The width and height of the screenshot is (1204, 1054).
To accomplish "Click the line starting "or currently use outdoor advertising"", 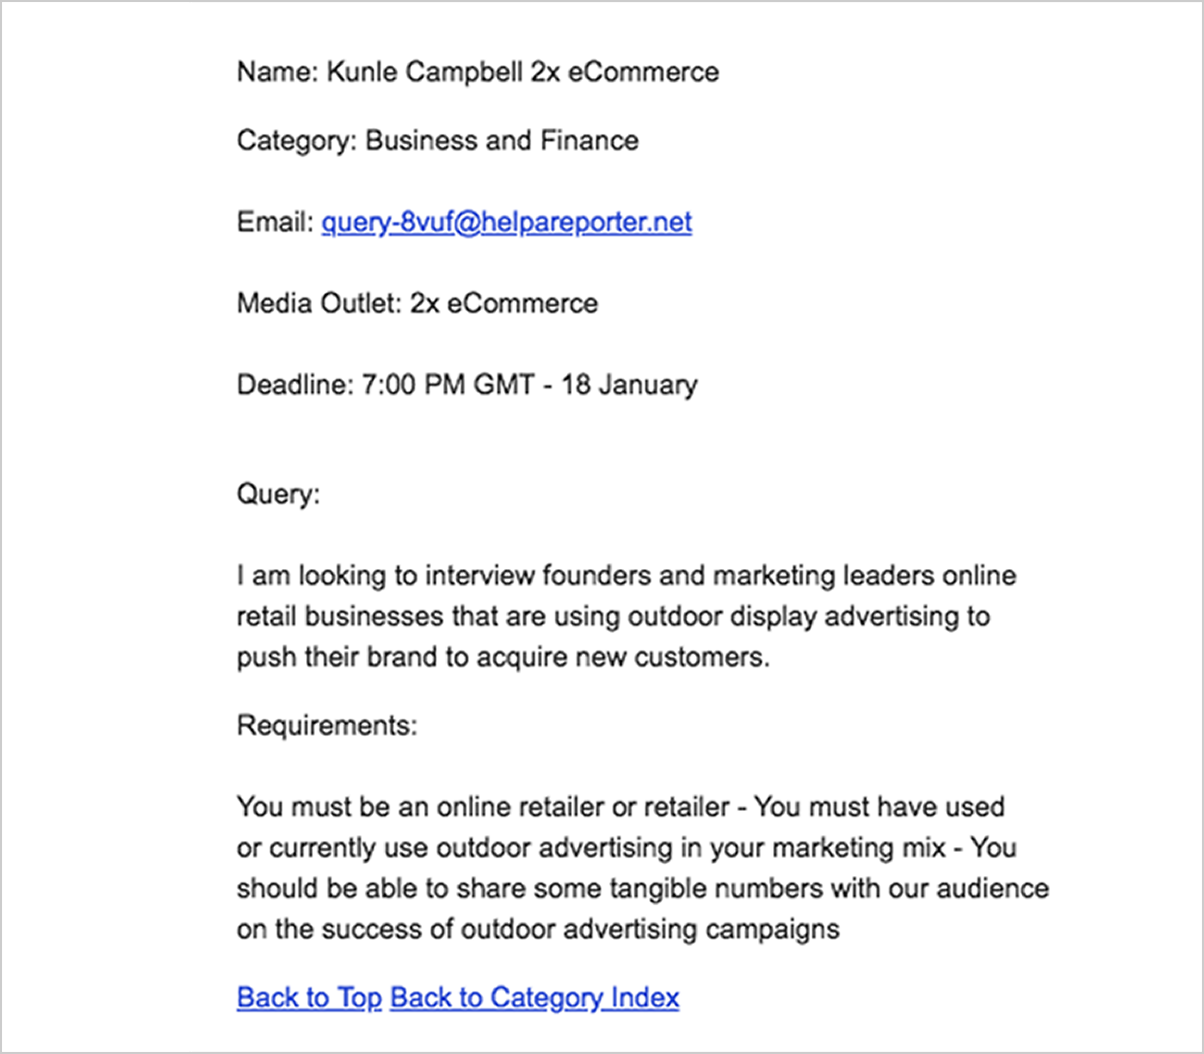I will [626, 848].
